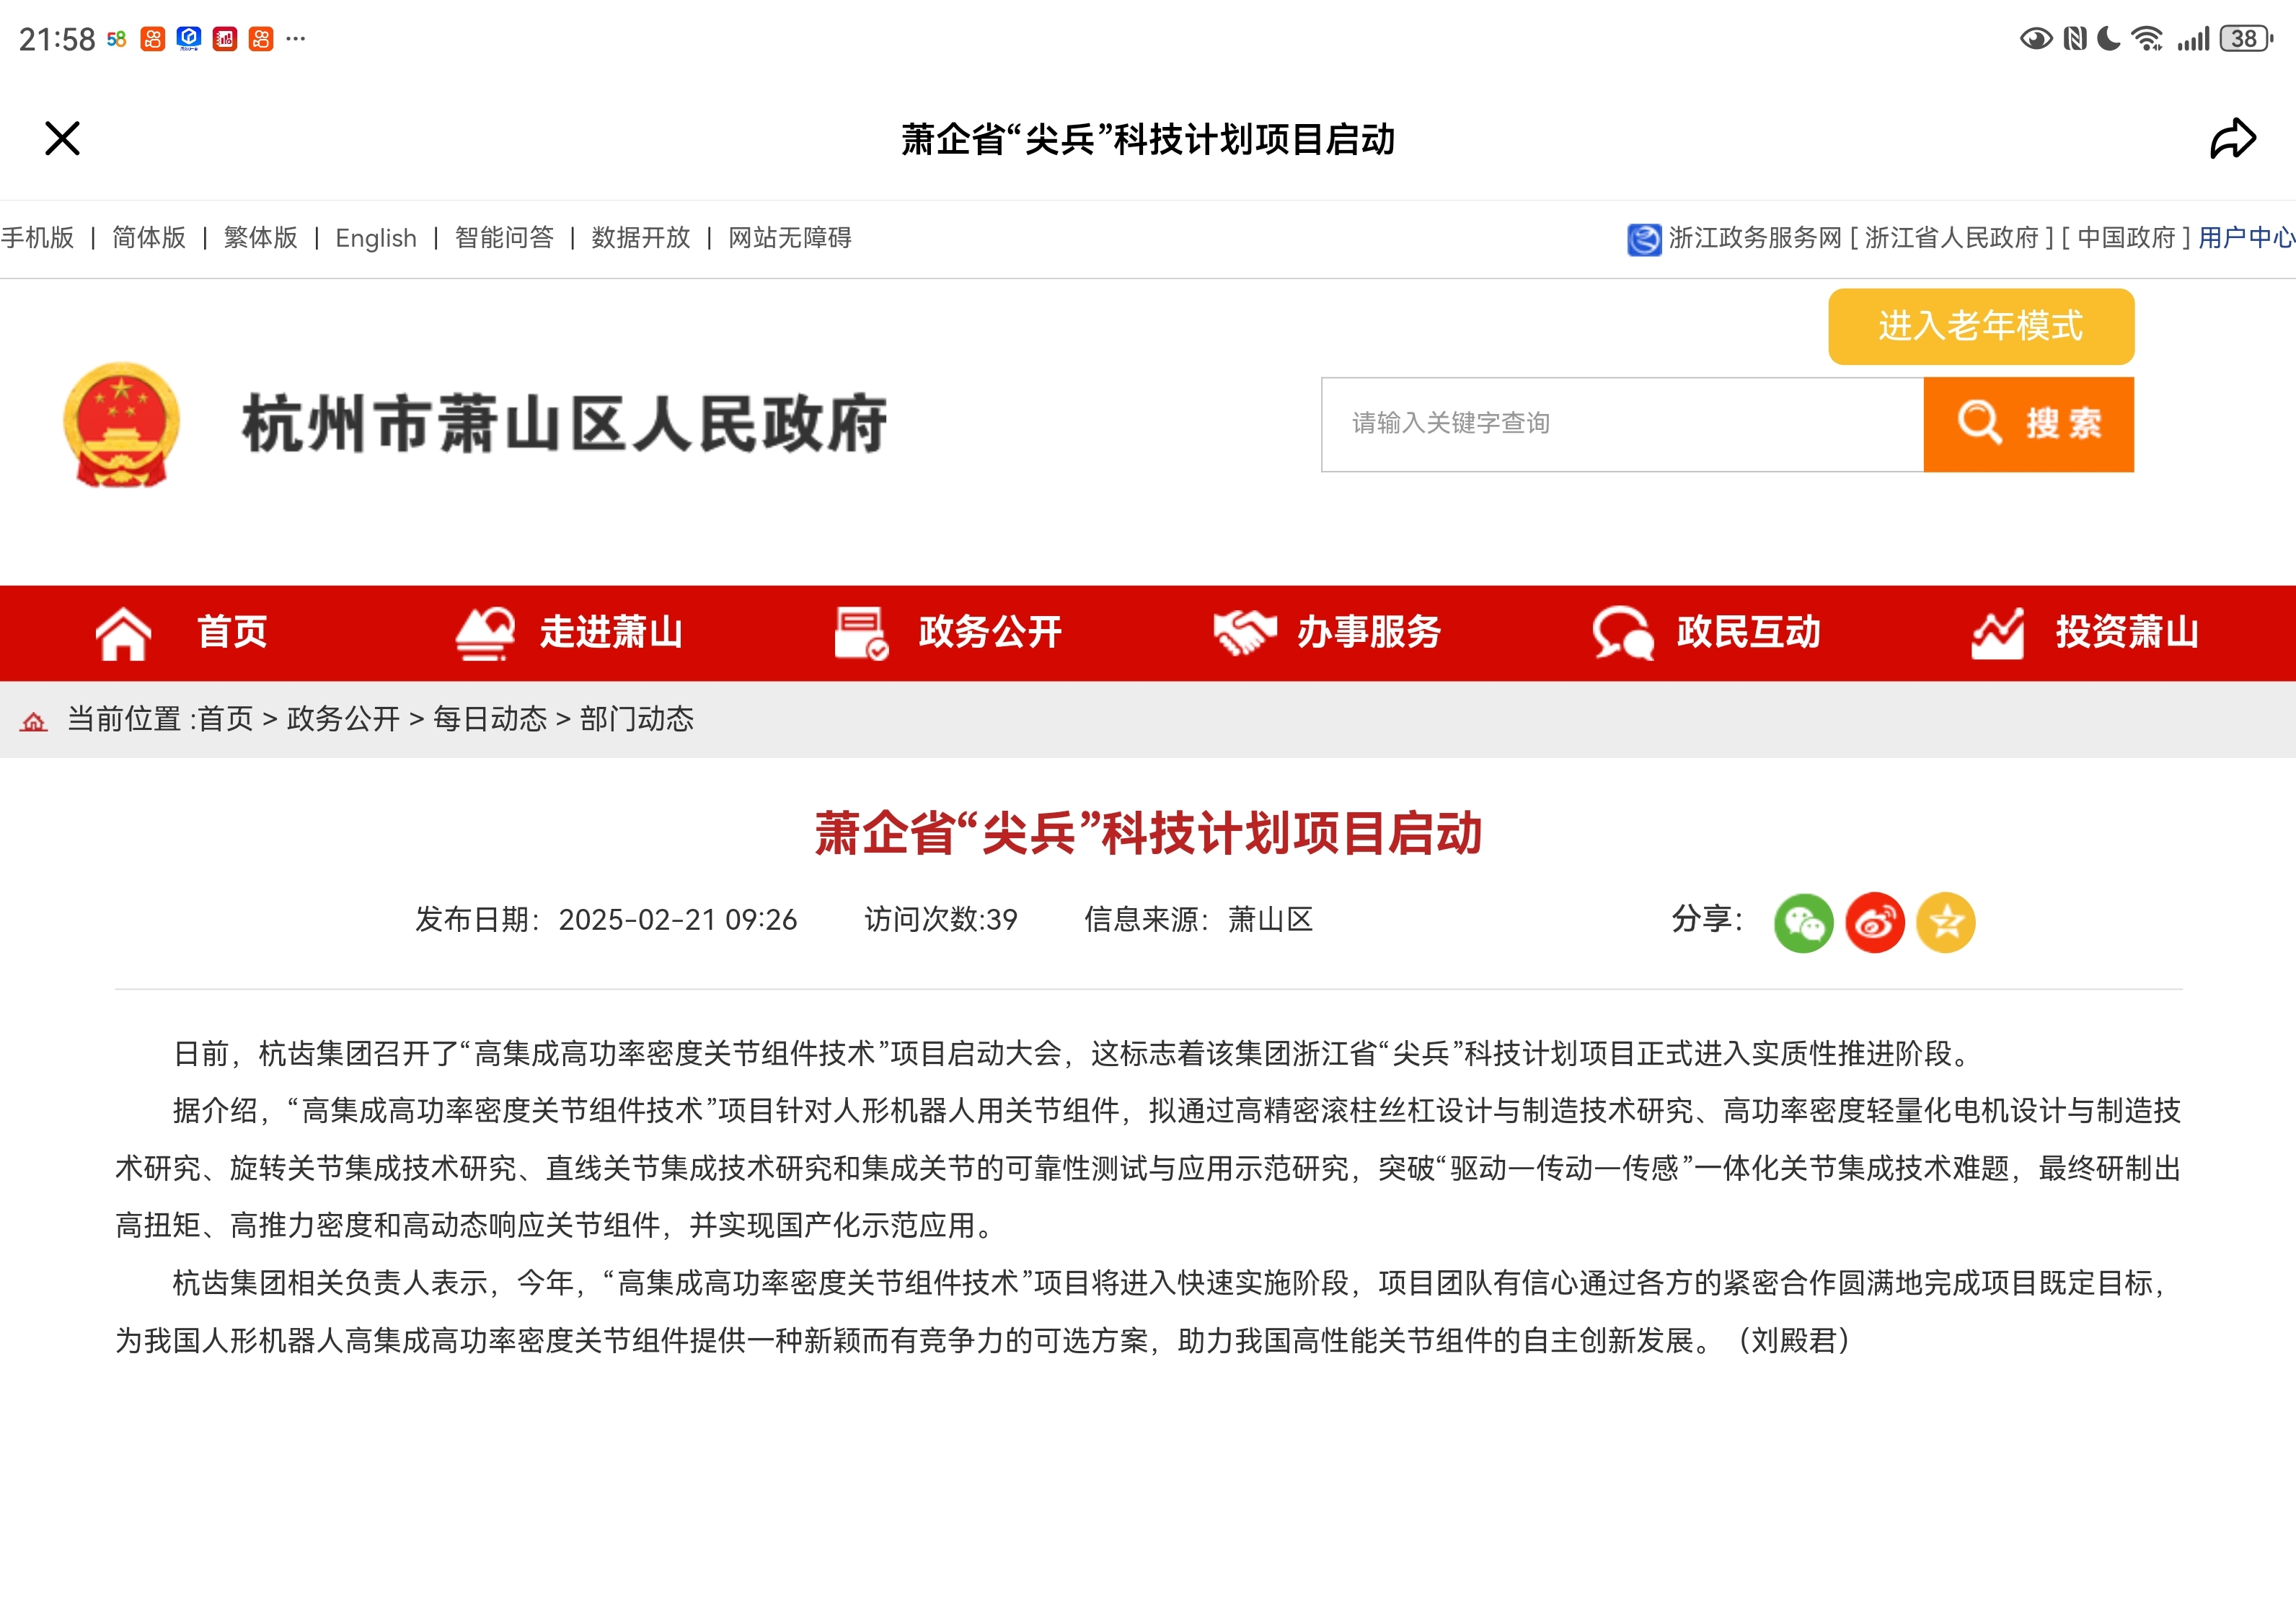Click the small home icon in breadcrumb
This screenshot has height=1610, width=2296.
coord(34,721)
